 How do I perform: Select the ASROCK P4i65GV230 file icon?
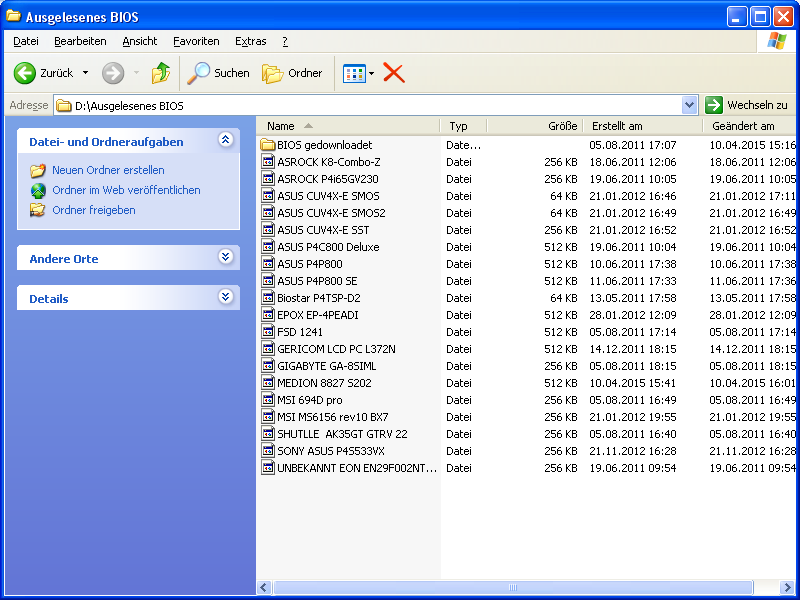click(268, 179)
